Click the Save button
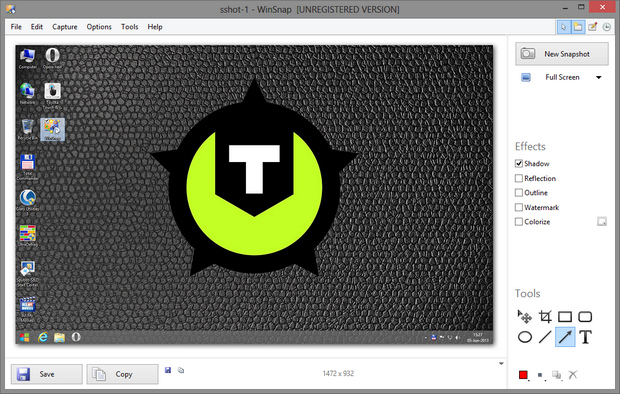 point(47,374)
